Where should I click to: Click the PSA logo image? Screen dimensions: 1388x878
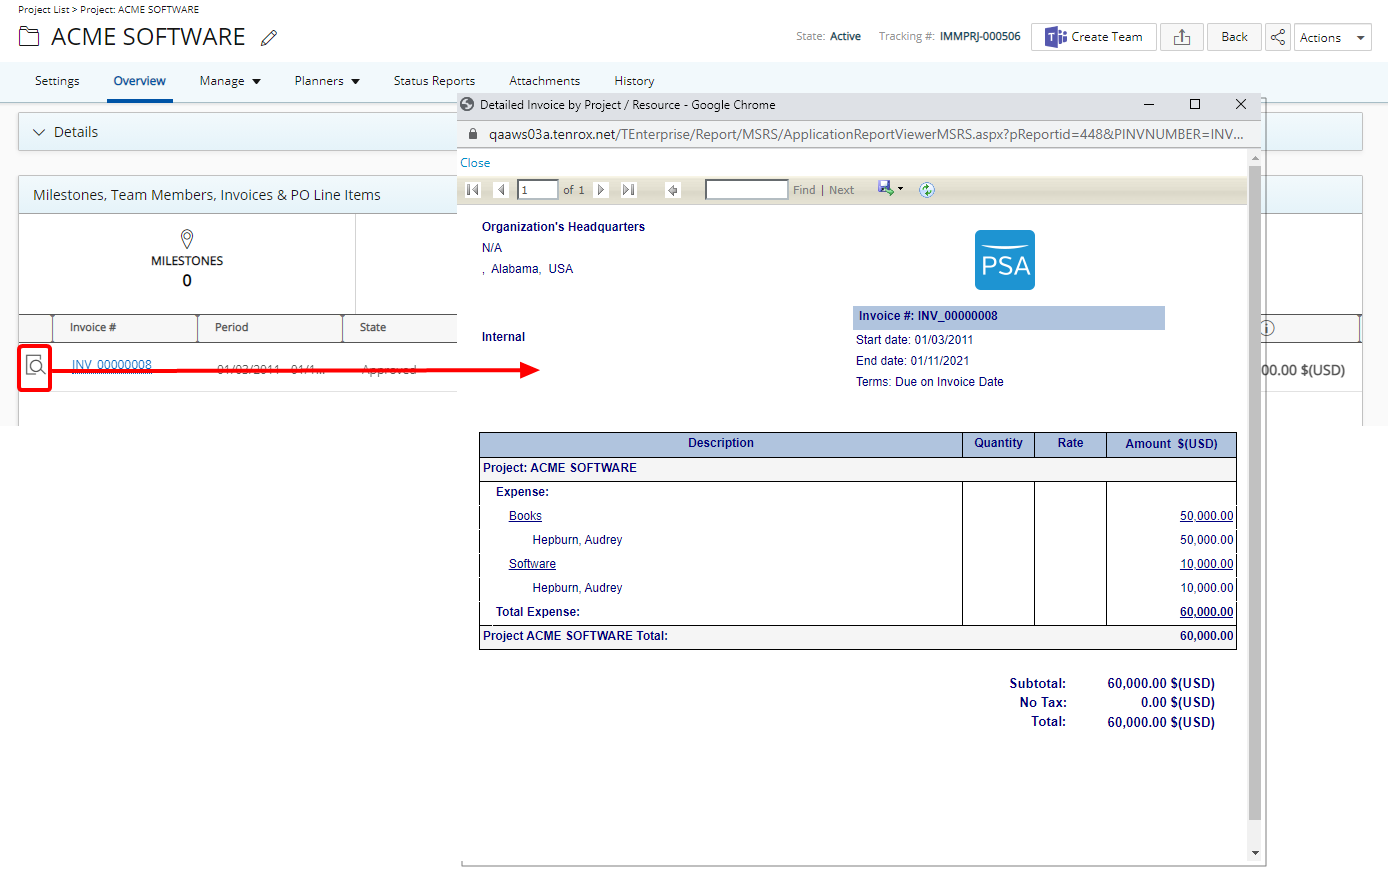(1005, 260)
